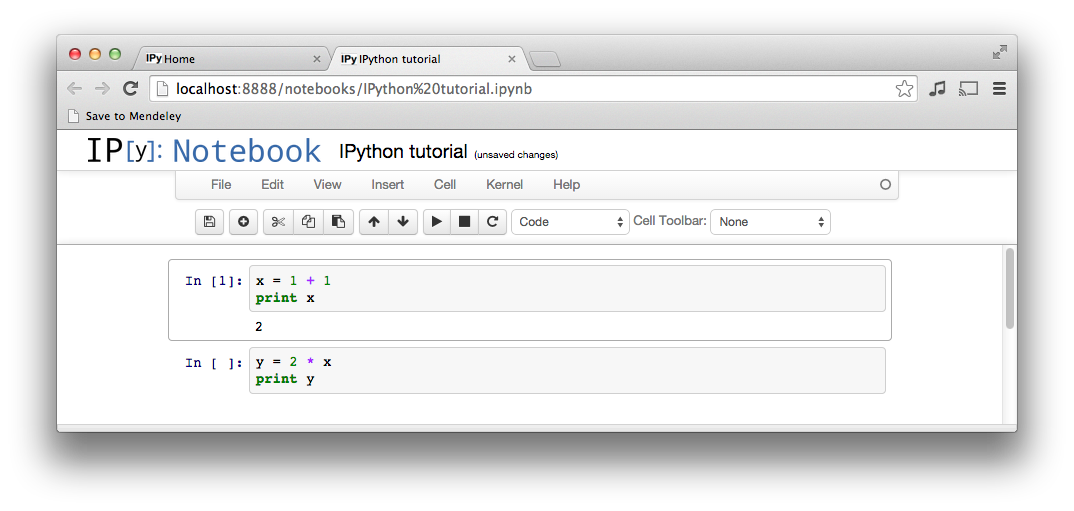The image size is (1074, 511).
Task: Bookmark the page with the star icon
Action: pyautogui.click(x=904, y=89)
